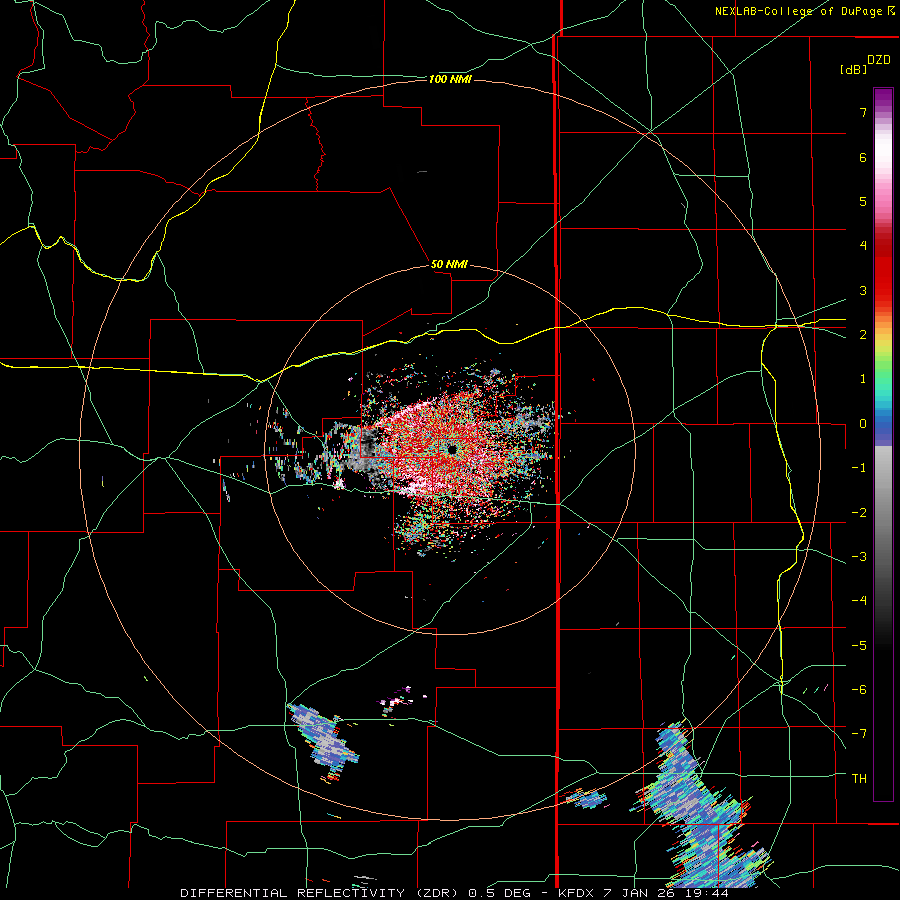
Task: Click the -3 value on the dB scale
Action: pyautogui.click(x=859, y=557)
